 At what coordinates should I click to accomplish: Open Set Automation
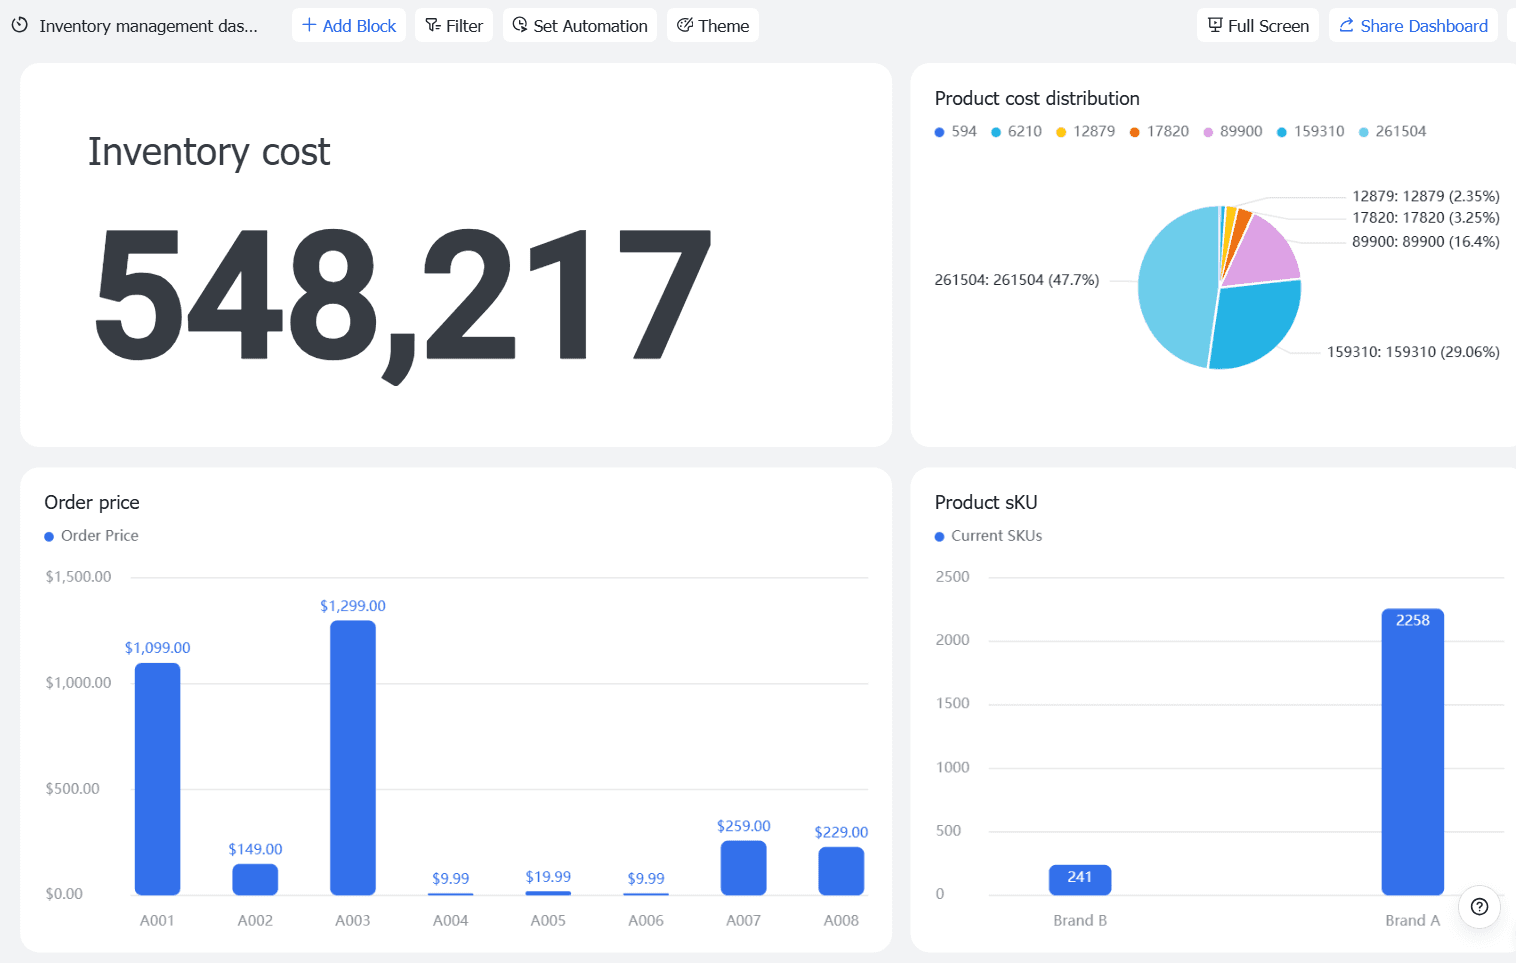(x=580, y=25)
